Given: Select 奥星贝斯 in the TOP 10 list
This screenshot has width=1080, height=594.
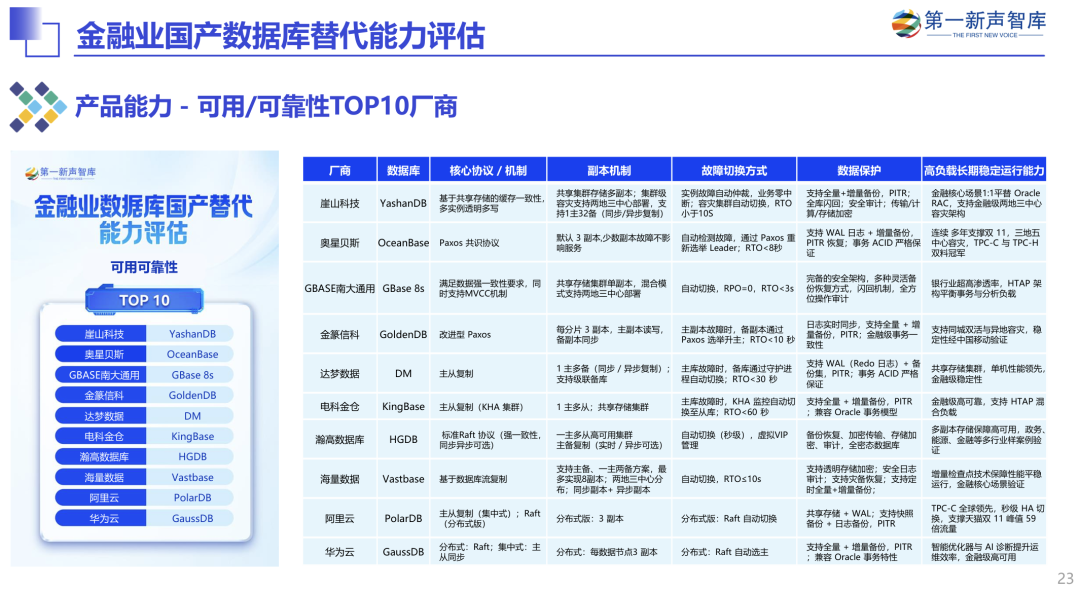Looking at the screenshot, I should [x=101, y=354].
